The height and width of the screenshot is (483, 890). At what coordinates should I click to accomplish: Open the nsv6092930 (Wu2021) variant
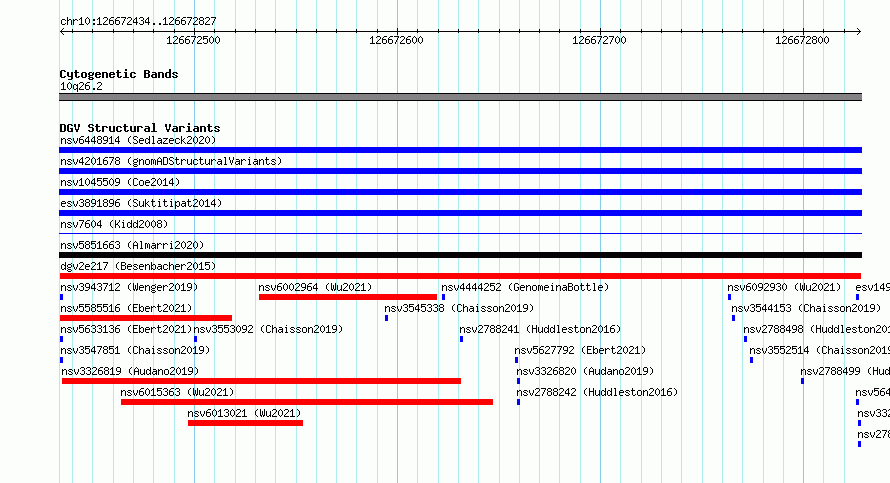tap(784, 287)
